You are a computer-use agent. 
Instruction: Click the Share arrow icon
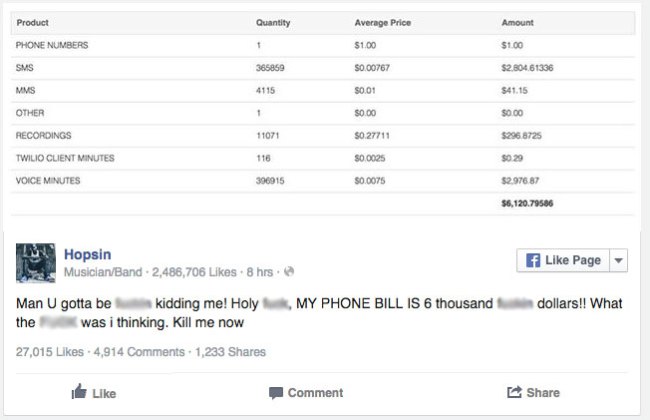click(515, 393)
